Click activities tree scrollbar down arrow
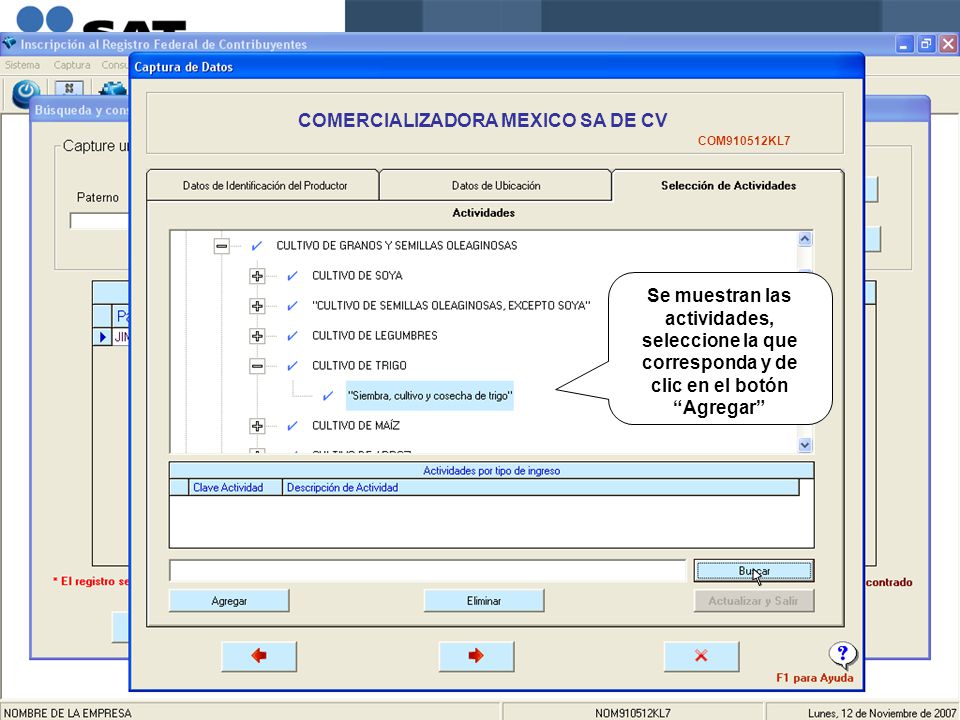 [x=805, y=445]
